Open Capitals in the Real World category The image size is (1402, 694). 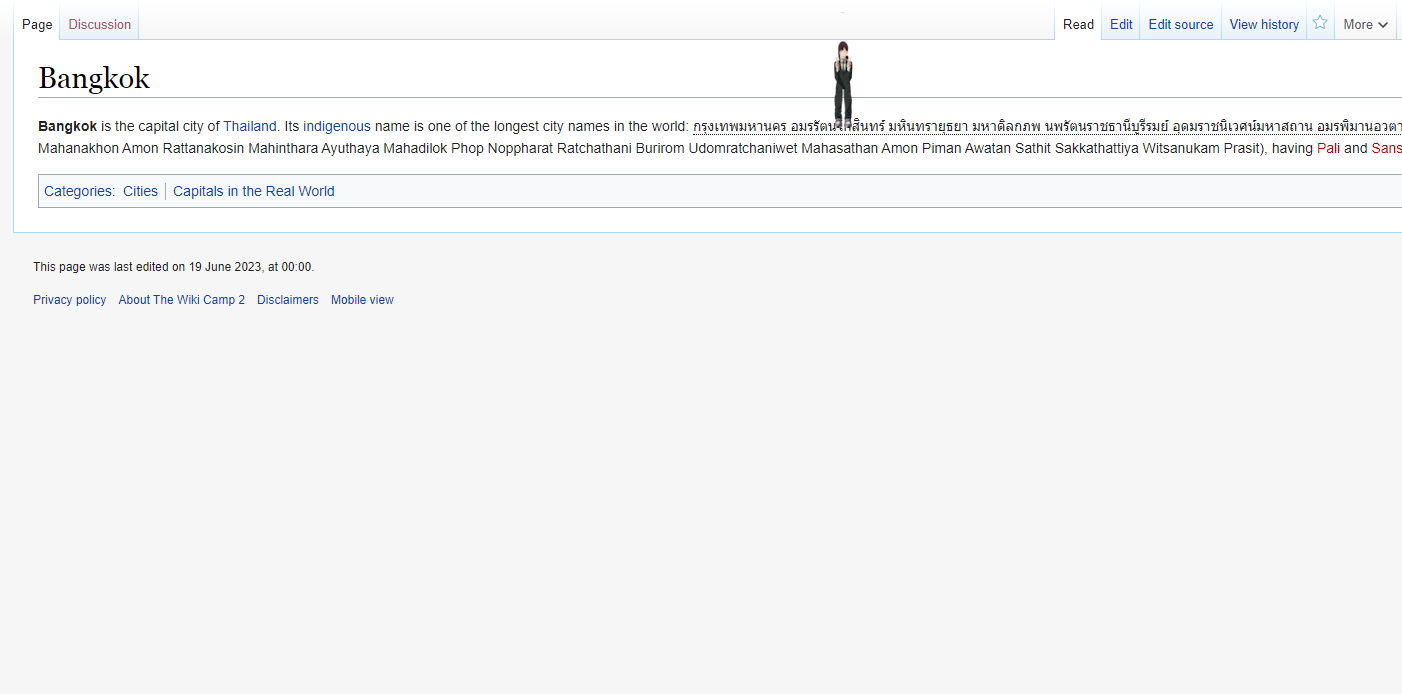tap(253, 191)
